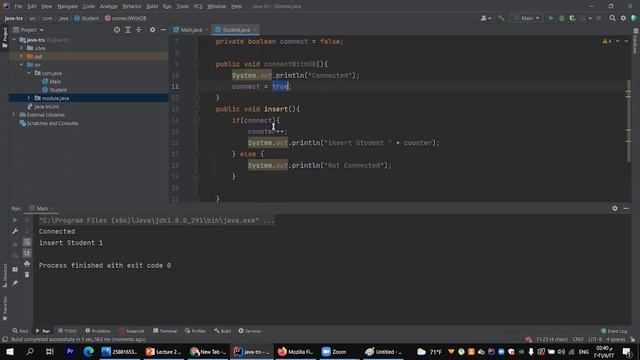
Task: Hide the Project tool window
Action: point(163,30)
